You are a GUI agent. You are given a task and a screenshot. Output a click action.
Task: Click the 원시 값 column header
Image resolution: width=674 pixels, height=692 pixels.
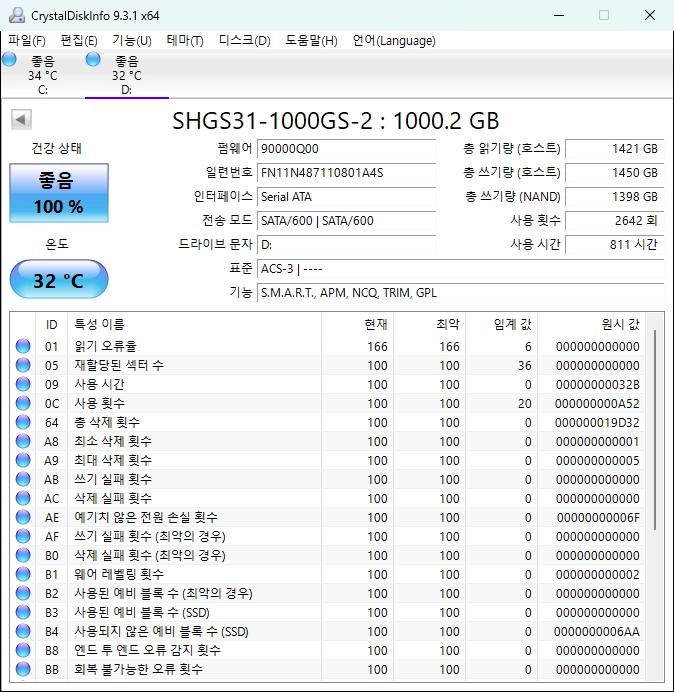[x=591, y=324]
